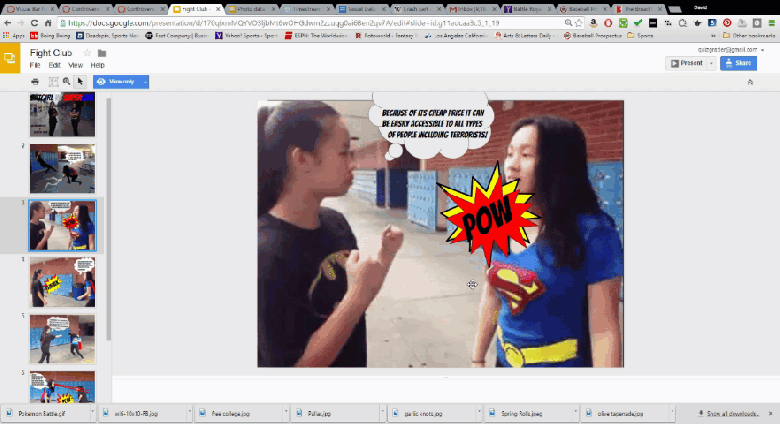
Task: Open the move-to-folder icon beside title
Action: pos(101,53)
